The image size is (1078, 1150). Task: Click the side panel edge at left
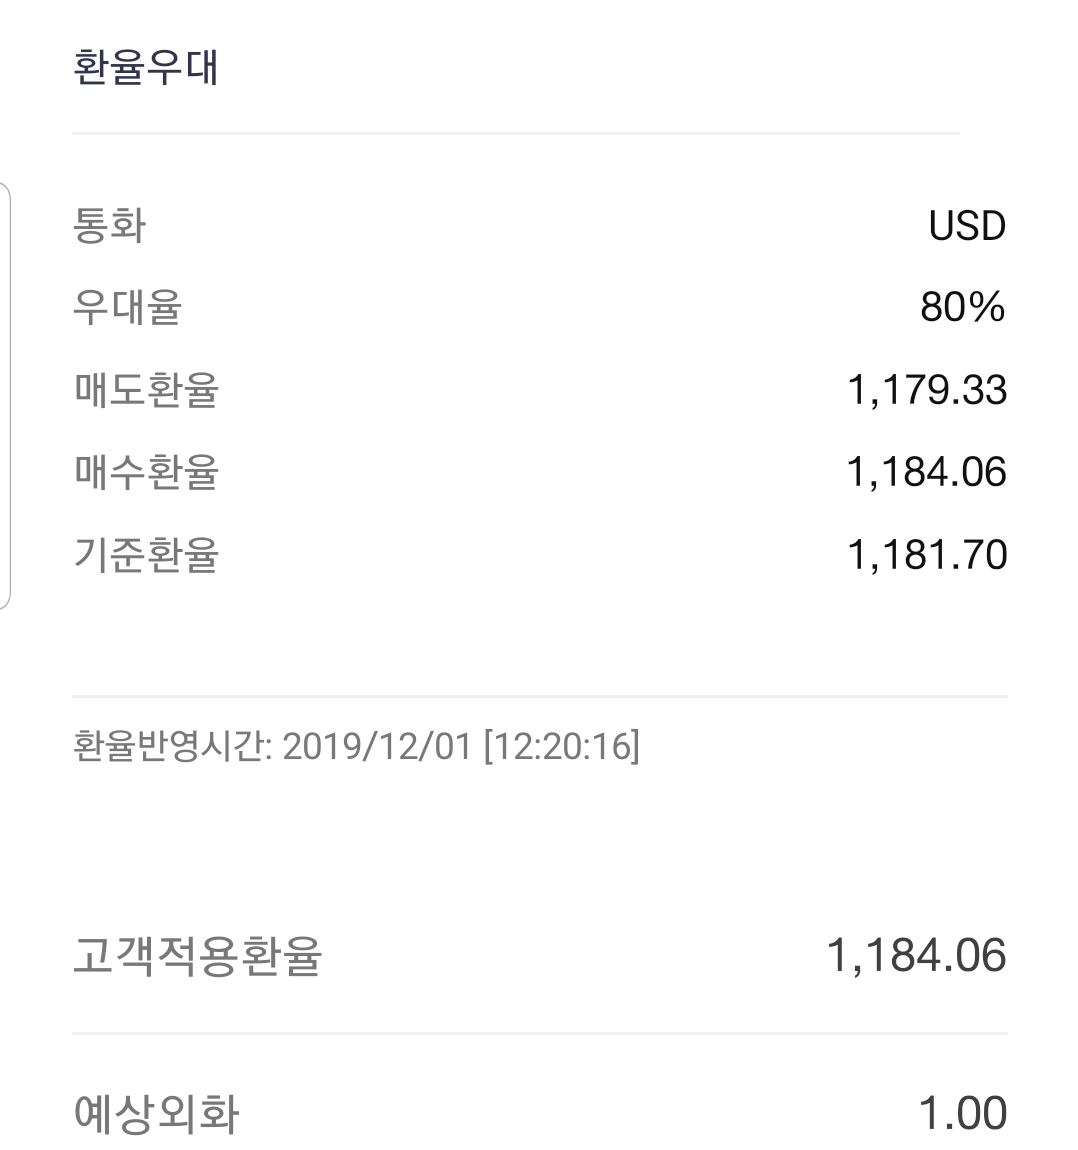(x=5, y=396)
